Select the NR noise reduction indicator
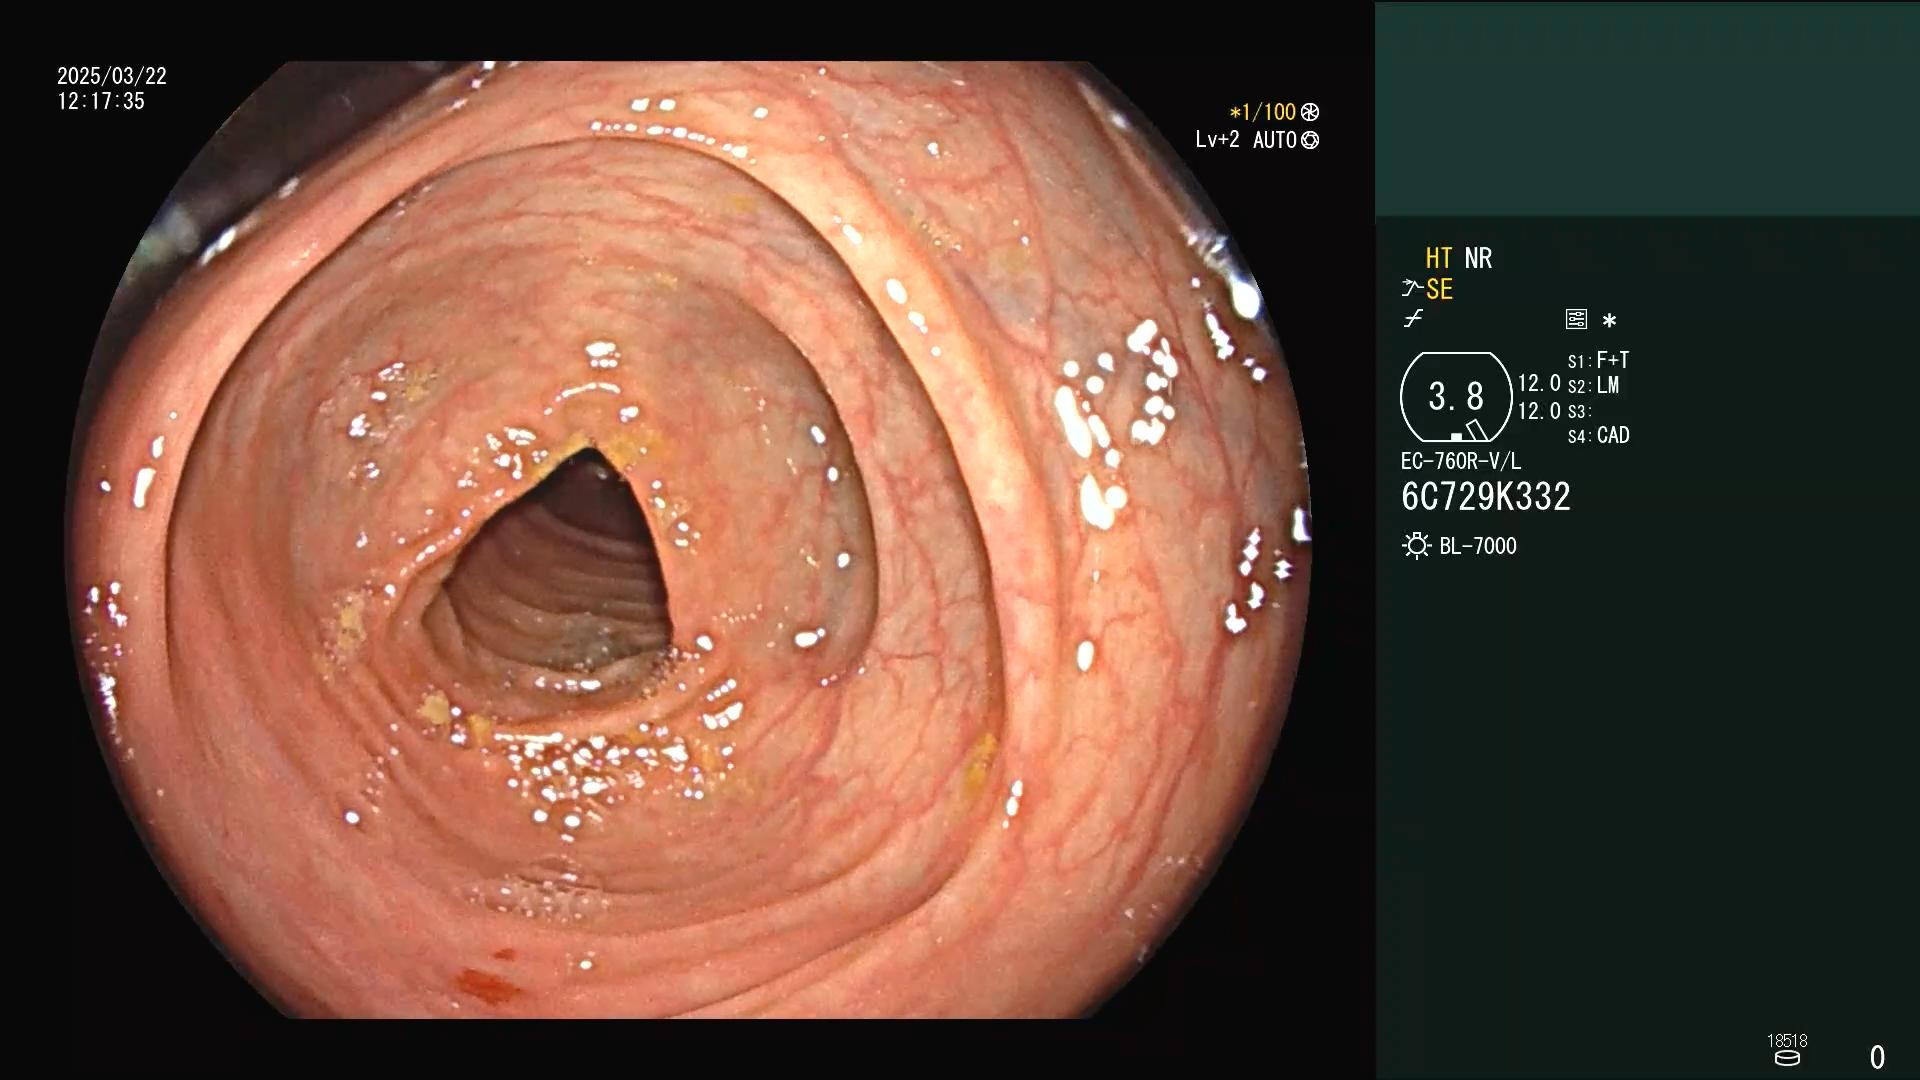The image size is (1920, 1080). point(1478,258)
